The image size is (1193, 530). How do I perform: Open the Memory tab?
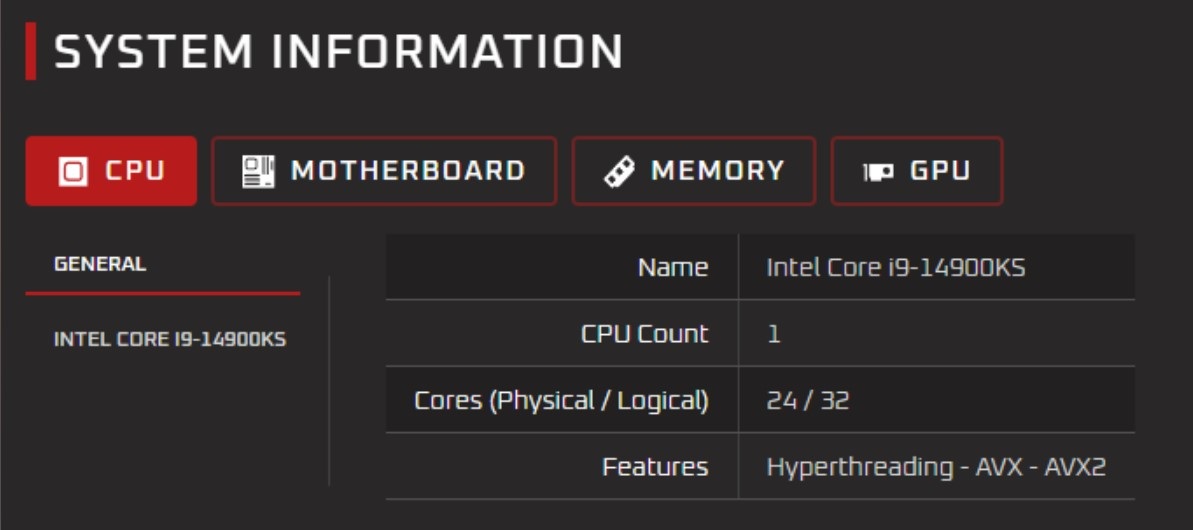694,171
